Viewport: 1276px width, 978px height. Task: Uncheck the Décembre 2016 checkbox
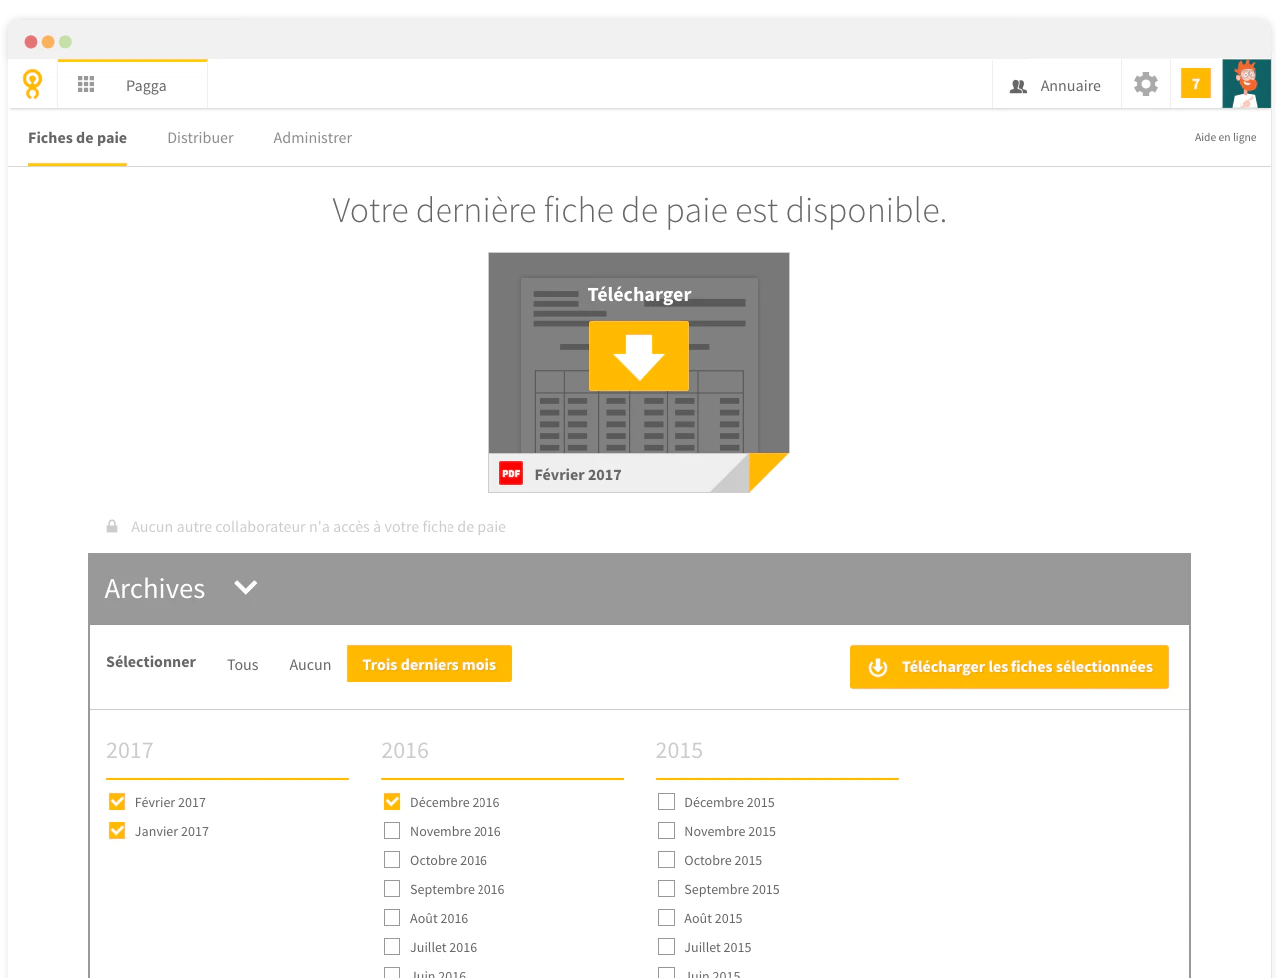click(x=392, y=802)
